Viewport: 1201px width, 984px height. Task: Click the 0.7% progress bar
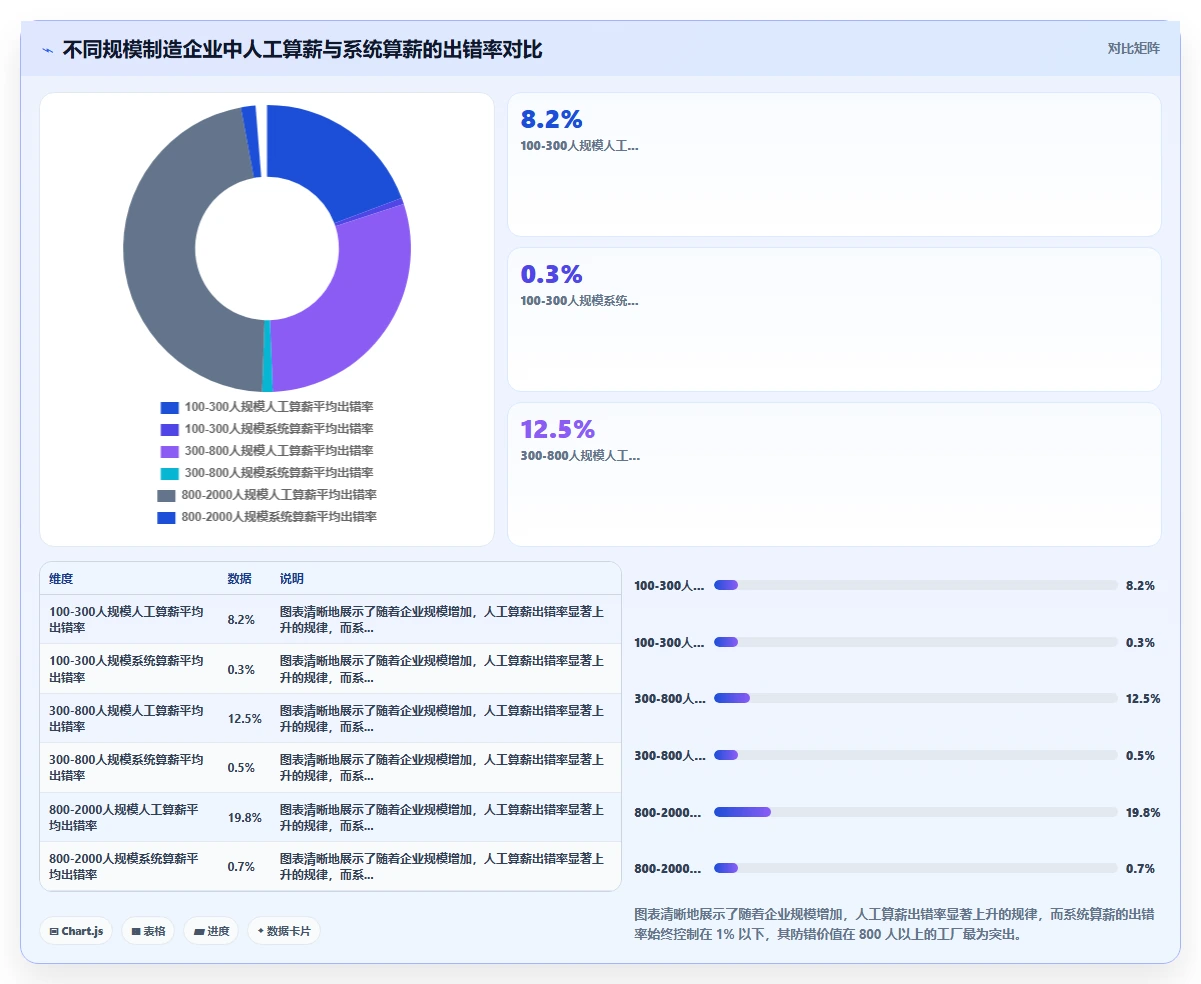click(x=915, y=868)
